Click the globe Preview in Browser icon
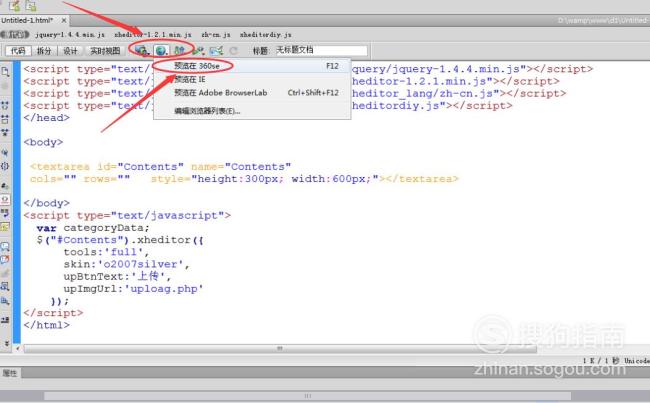The image size is (650, 403). (x=161, y=51)
